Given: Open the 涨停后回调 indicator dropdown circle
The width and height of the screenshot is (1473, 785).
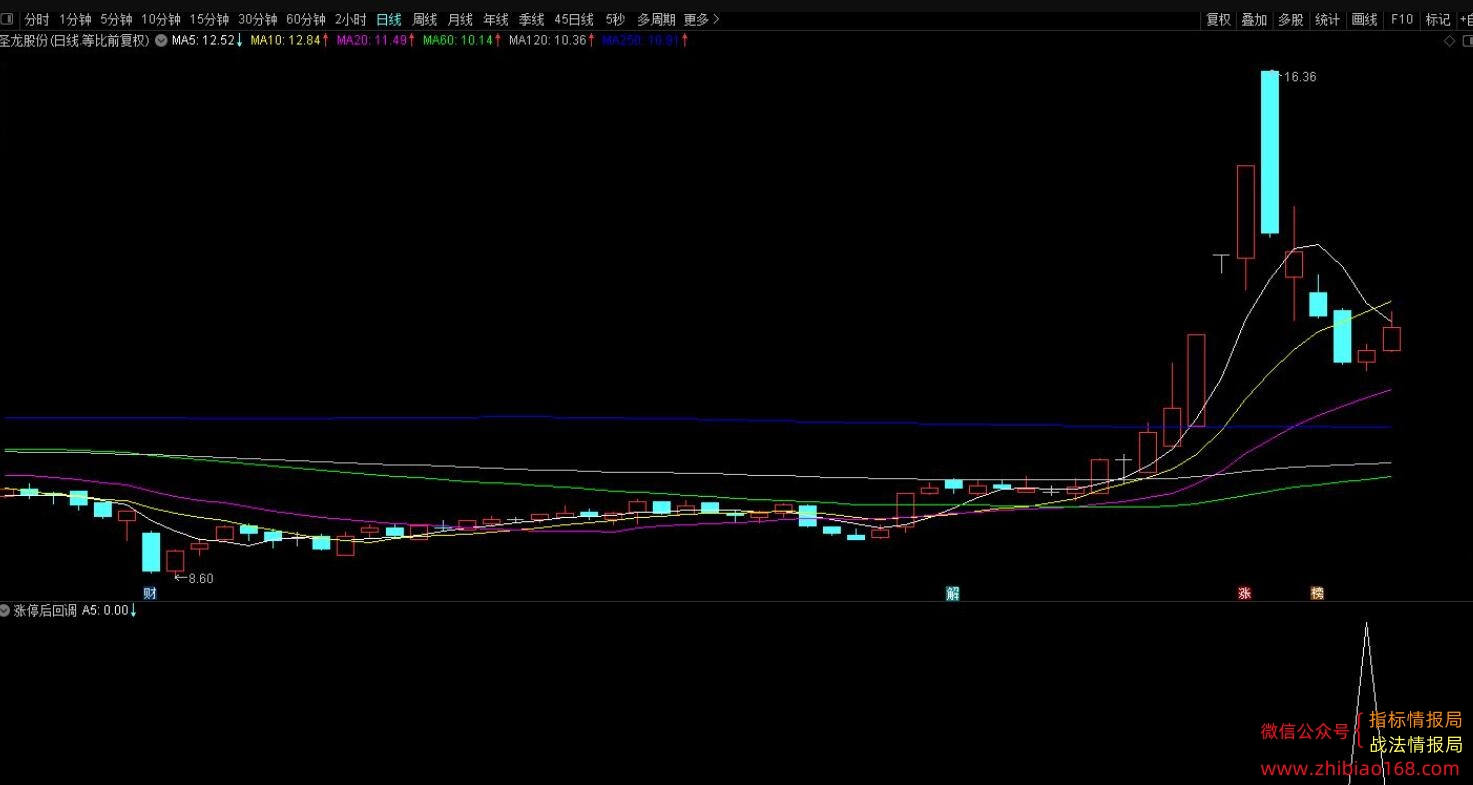Looking at the screenshot, I should tap(6, 610).
